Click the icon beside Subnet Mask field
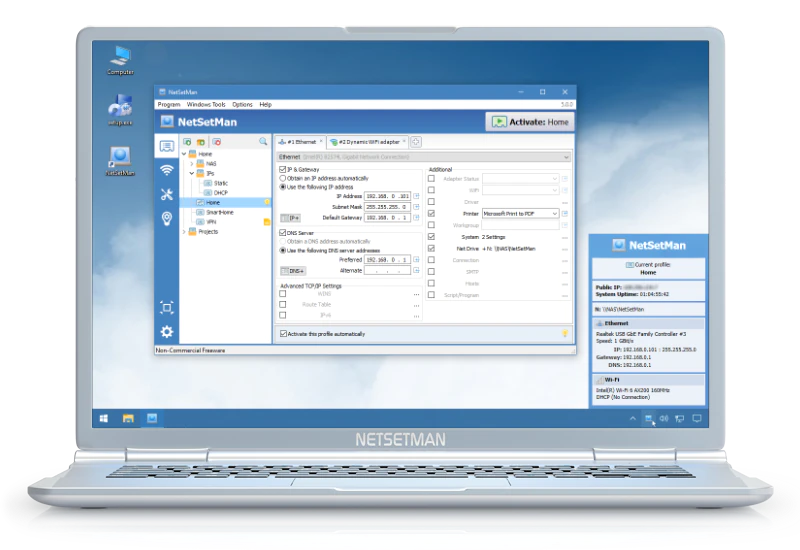 tap(416, 207)
